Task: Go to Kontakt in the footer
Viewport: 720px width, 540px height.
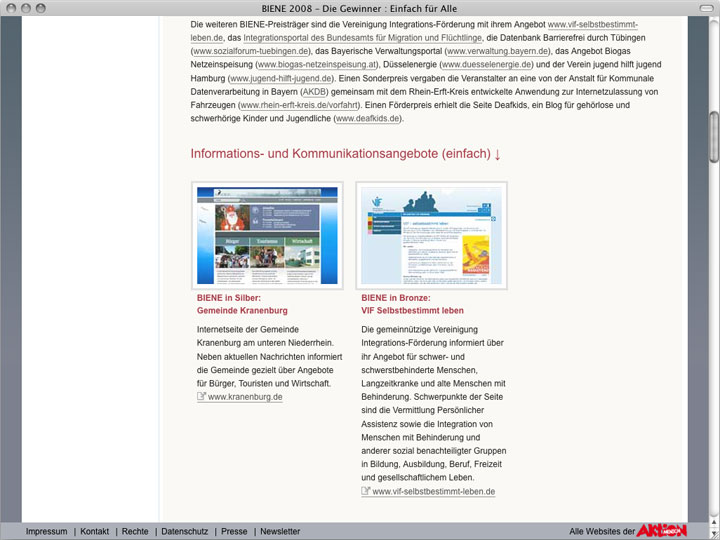Action: pyautogui.click(x=95, y=532)
